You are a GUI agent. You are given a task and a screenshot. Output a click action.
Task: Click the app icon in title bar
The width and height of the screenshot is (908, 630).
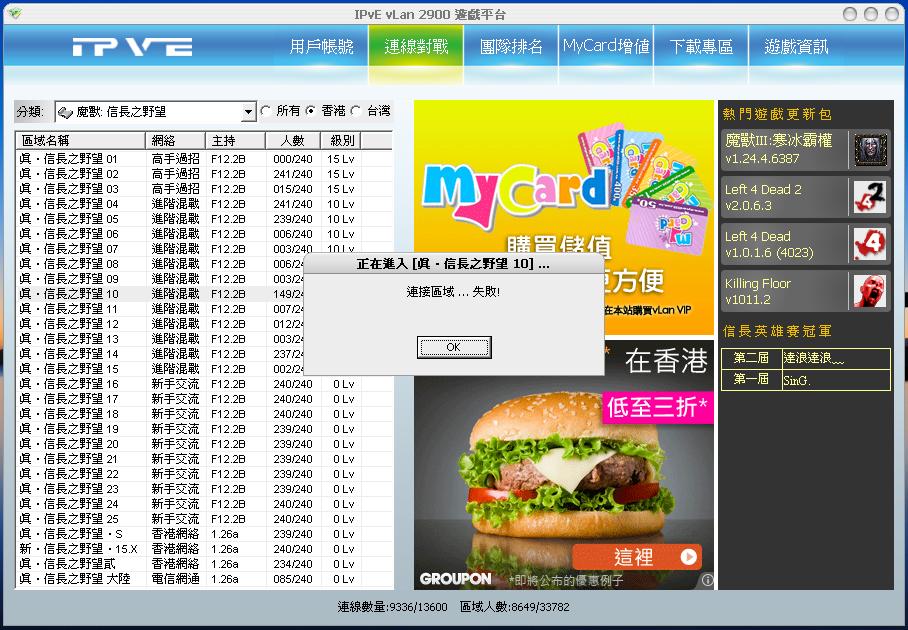click(x=15, y=13)
